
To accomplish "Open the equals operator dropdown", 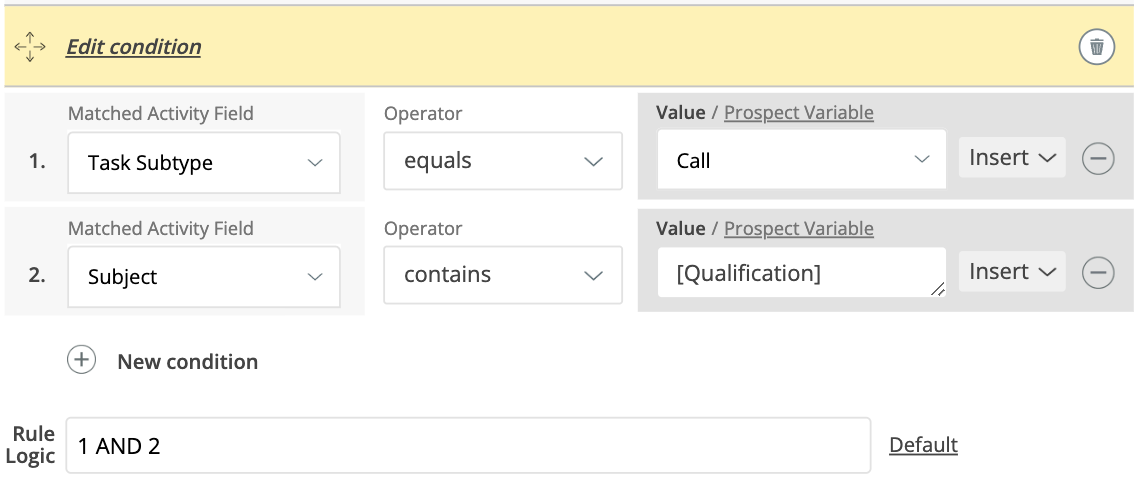I will pyautogui.click(x=503, y=161).
